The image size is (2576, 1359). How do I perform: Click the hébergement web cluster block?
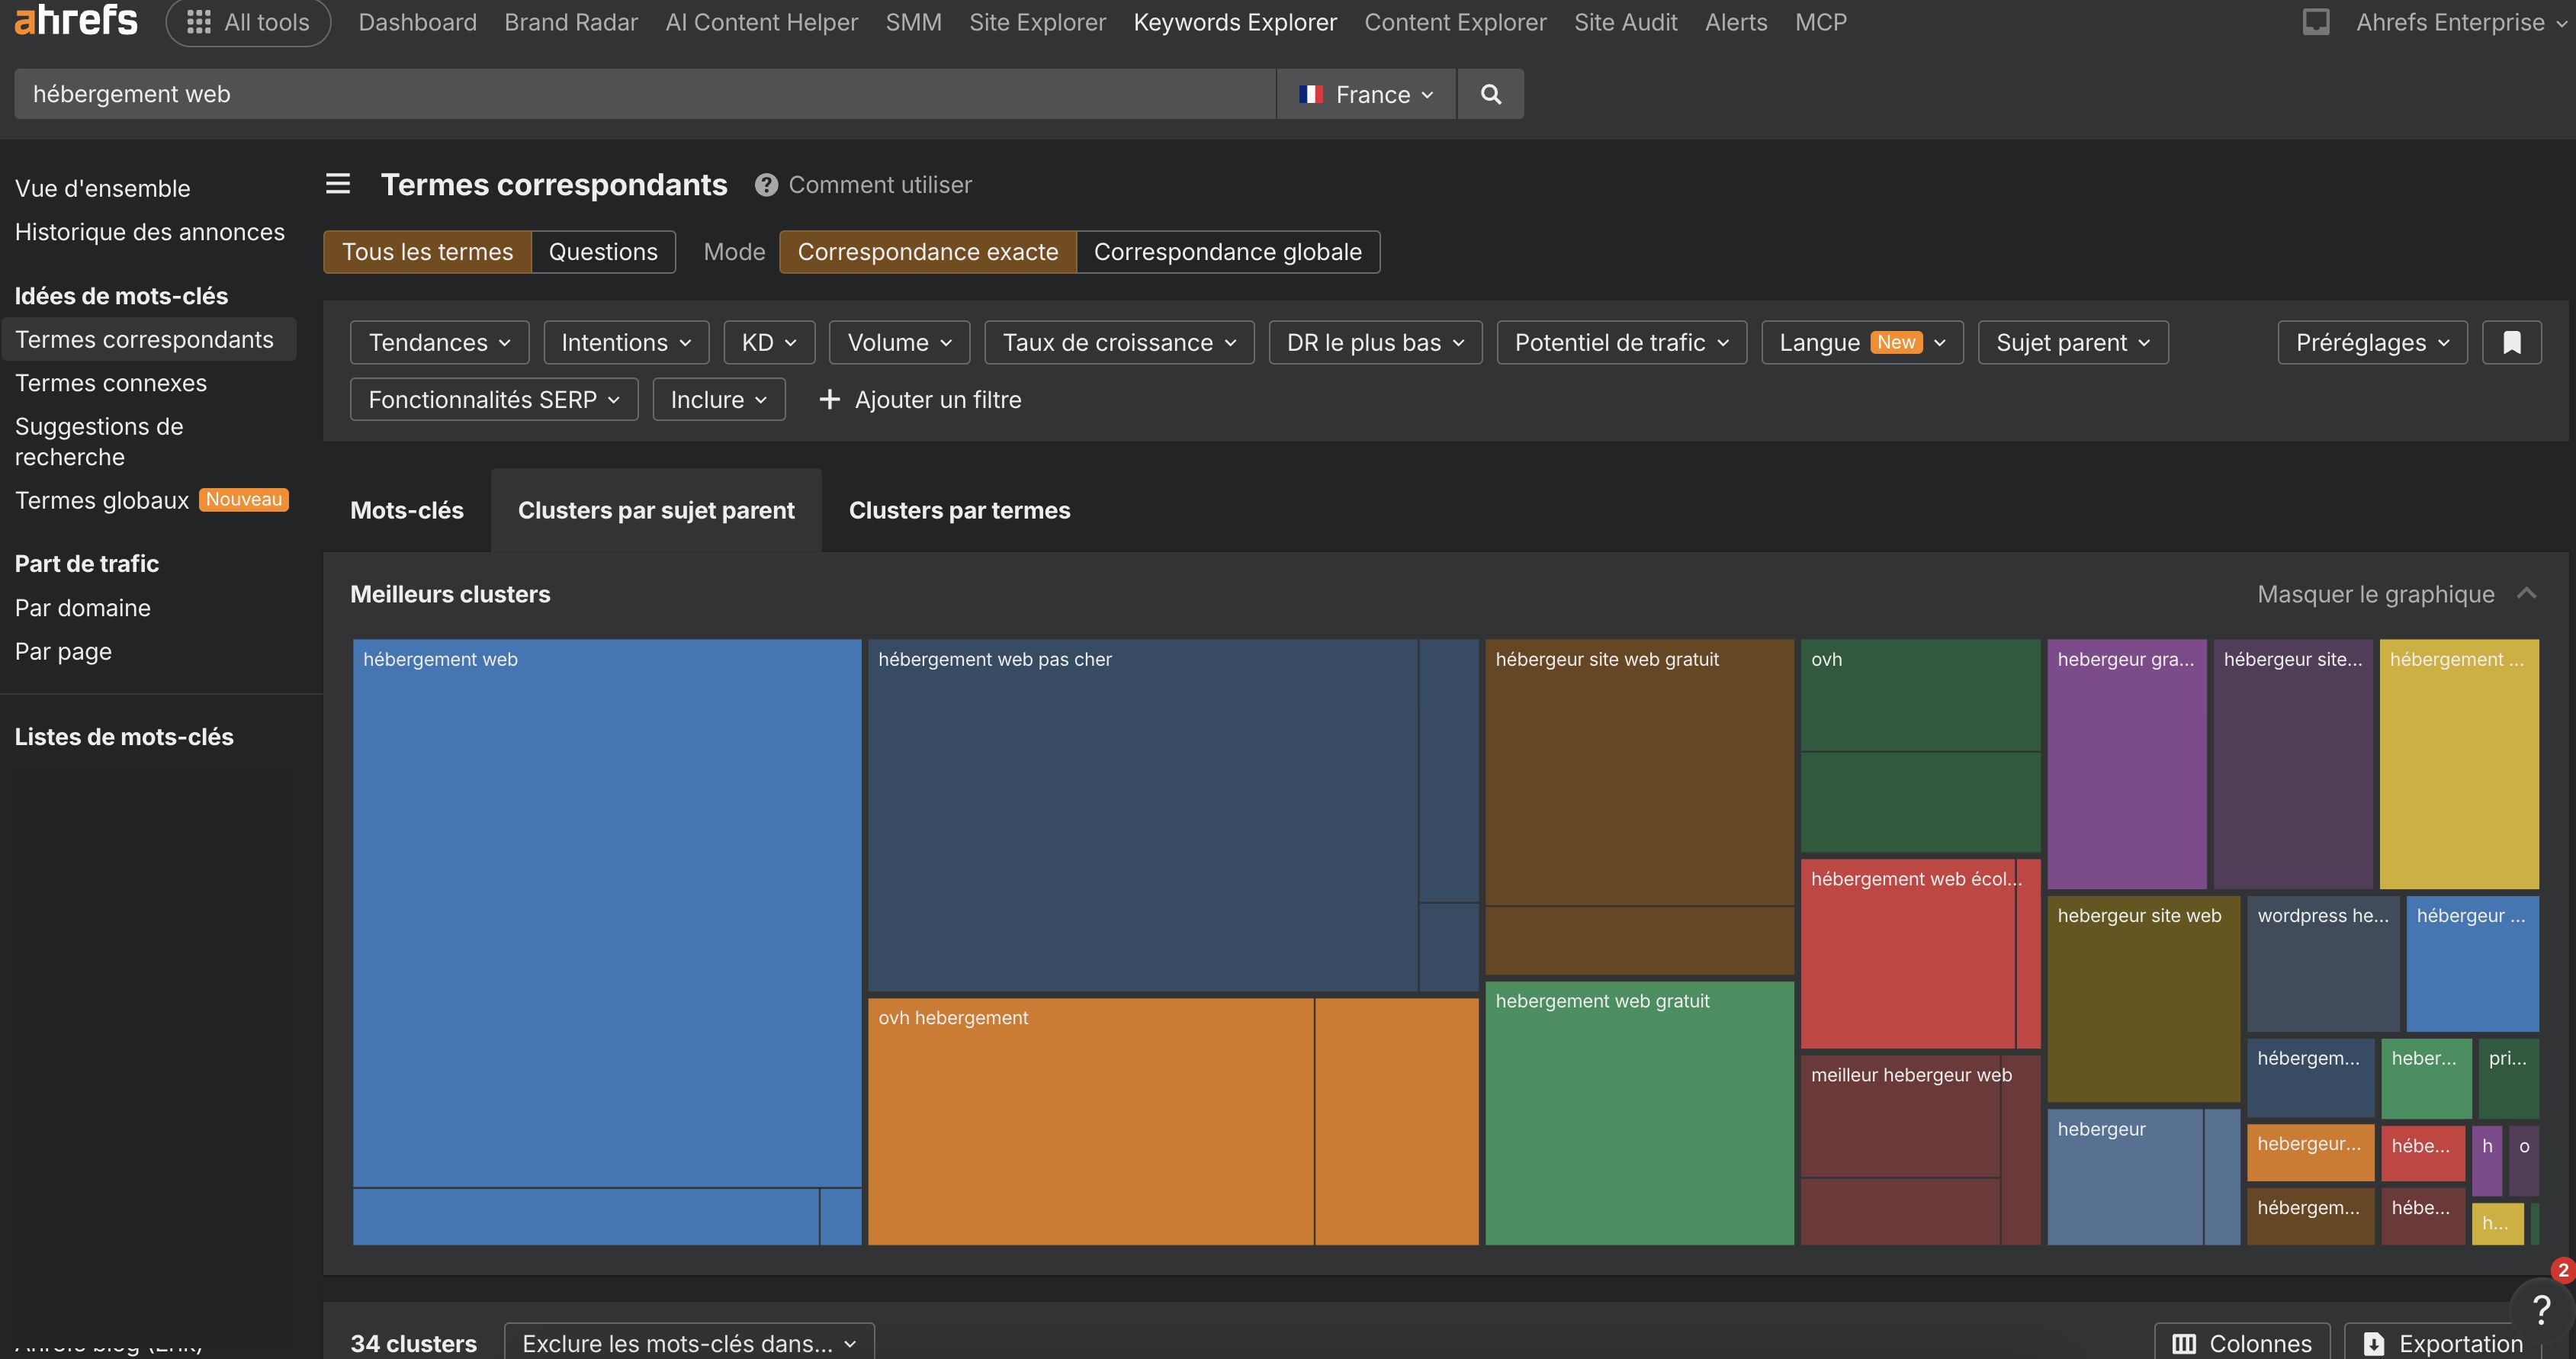point(605,900)
